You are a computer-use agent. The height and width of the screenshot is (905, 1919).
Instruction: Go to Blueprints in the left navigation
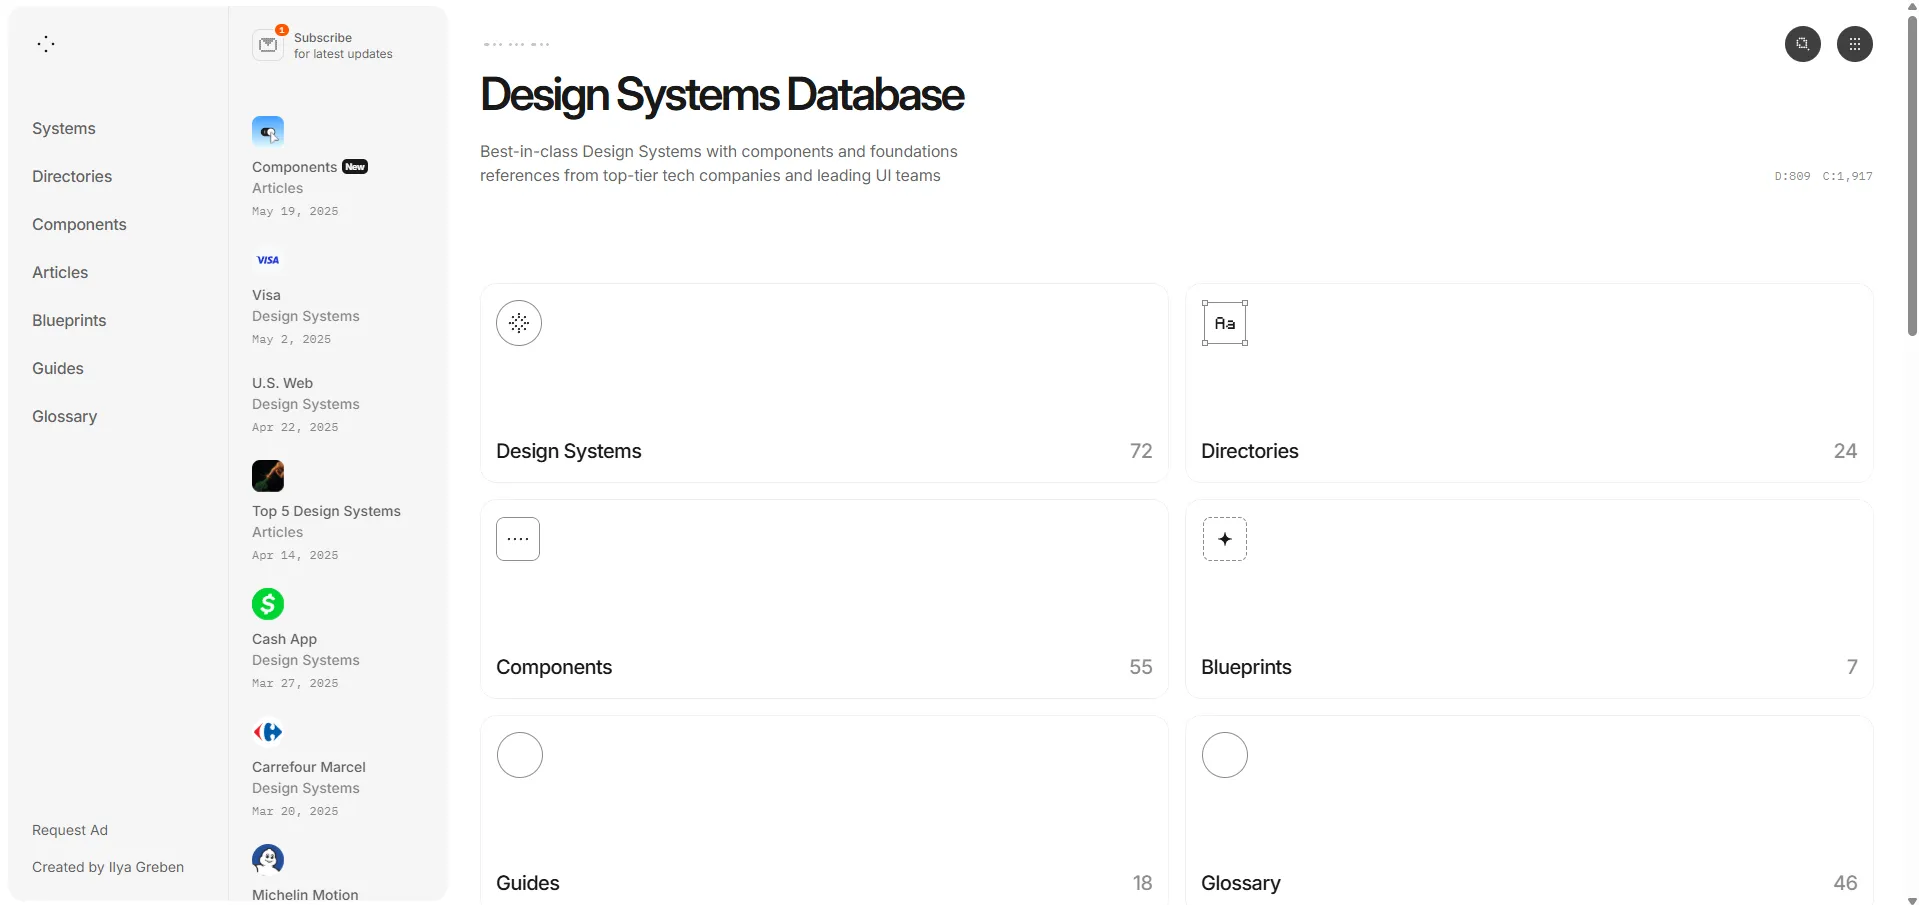[69, 321]
